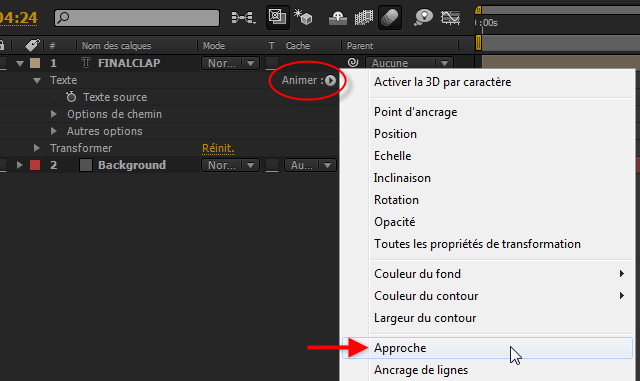The height and width of the screenshot is (381, 640).
Task: Choose Rotation menu entry
Action: 396,200
